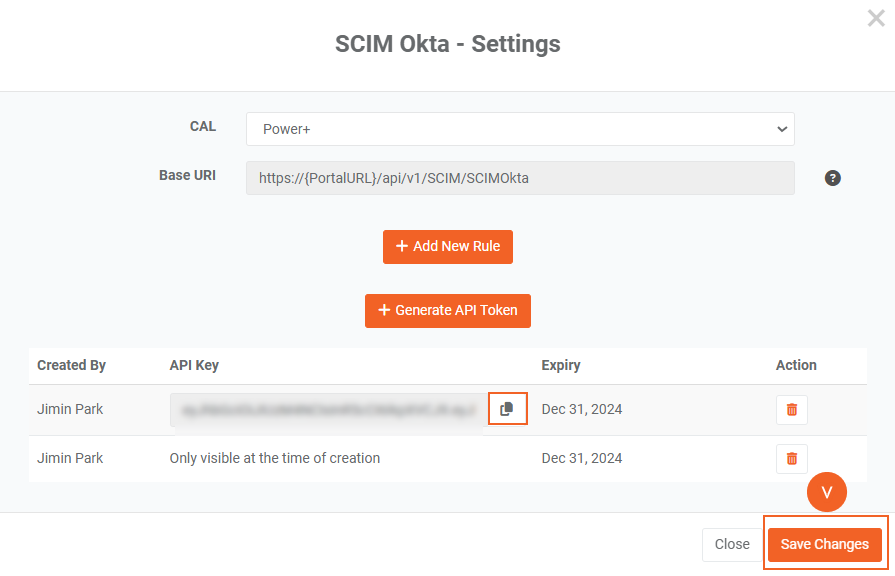This screenshot has width=895, height=576.
Task: Copy the API key to clipboard
Action: (507, 409)
